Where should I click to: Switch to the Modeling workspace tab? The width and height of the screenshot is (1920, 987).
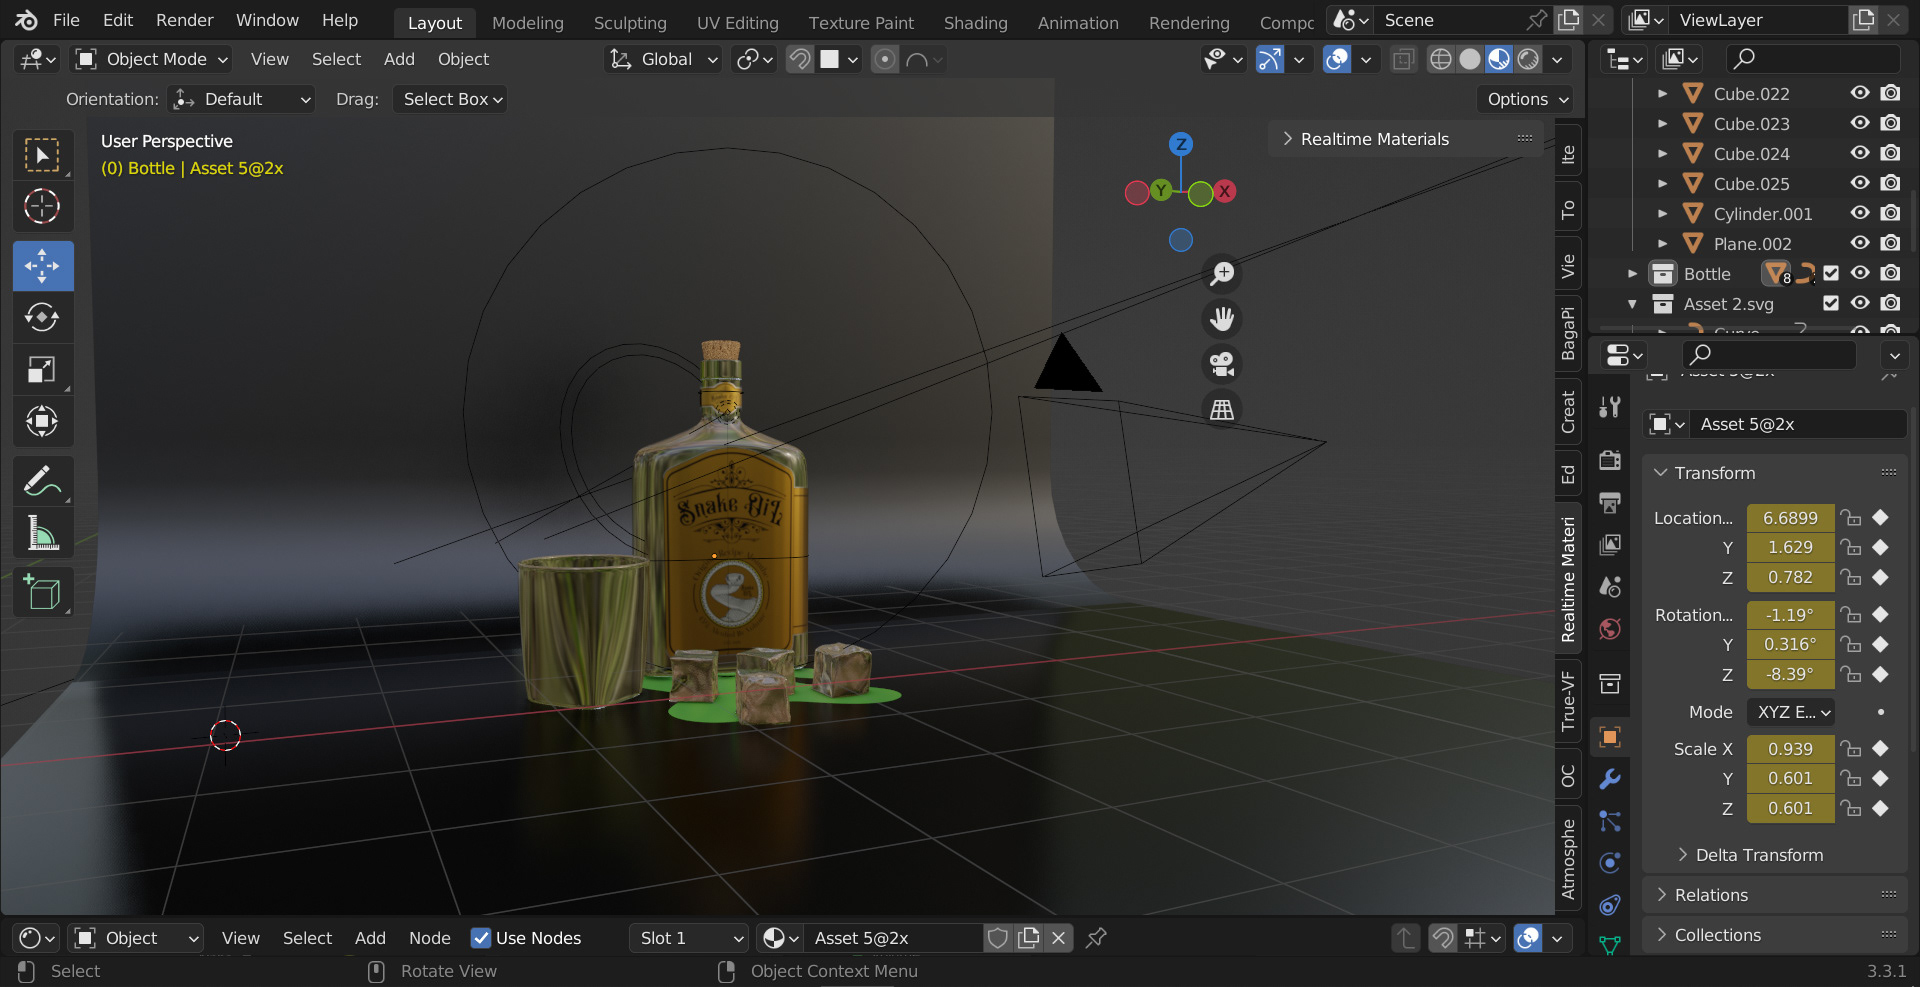tap(527, 22)
